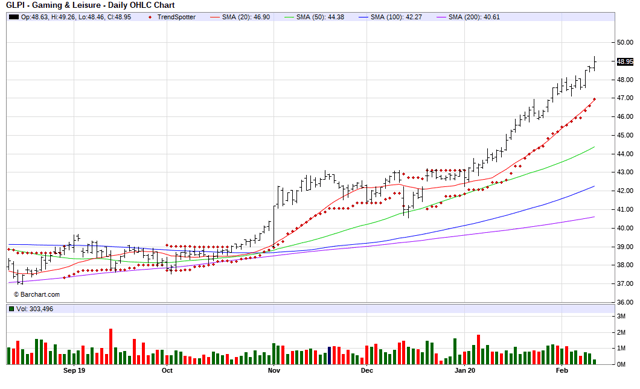Click the black OHLC legend swatch
The width and height of the screenshot is (640, 389).
pos(14,17)
